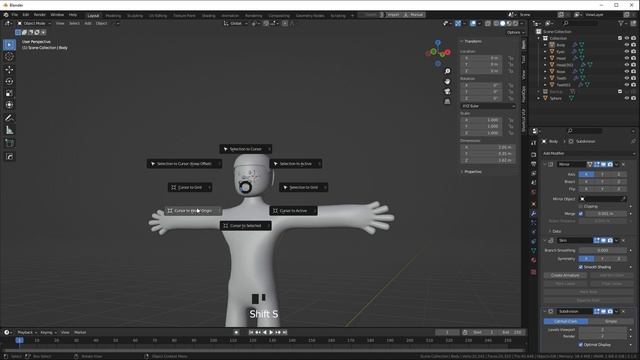Choose Cursor to Active pie option
This screenshot has width=640, height=360.
point(293,211)
